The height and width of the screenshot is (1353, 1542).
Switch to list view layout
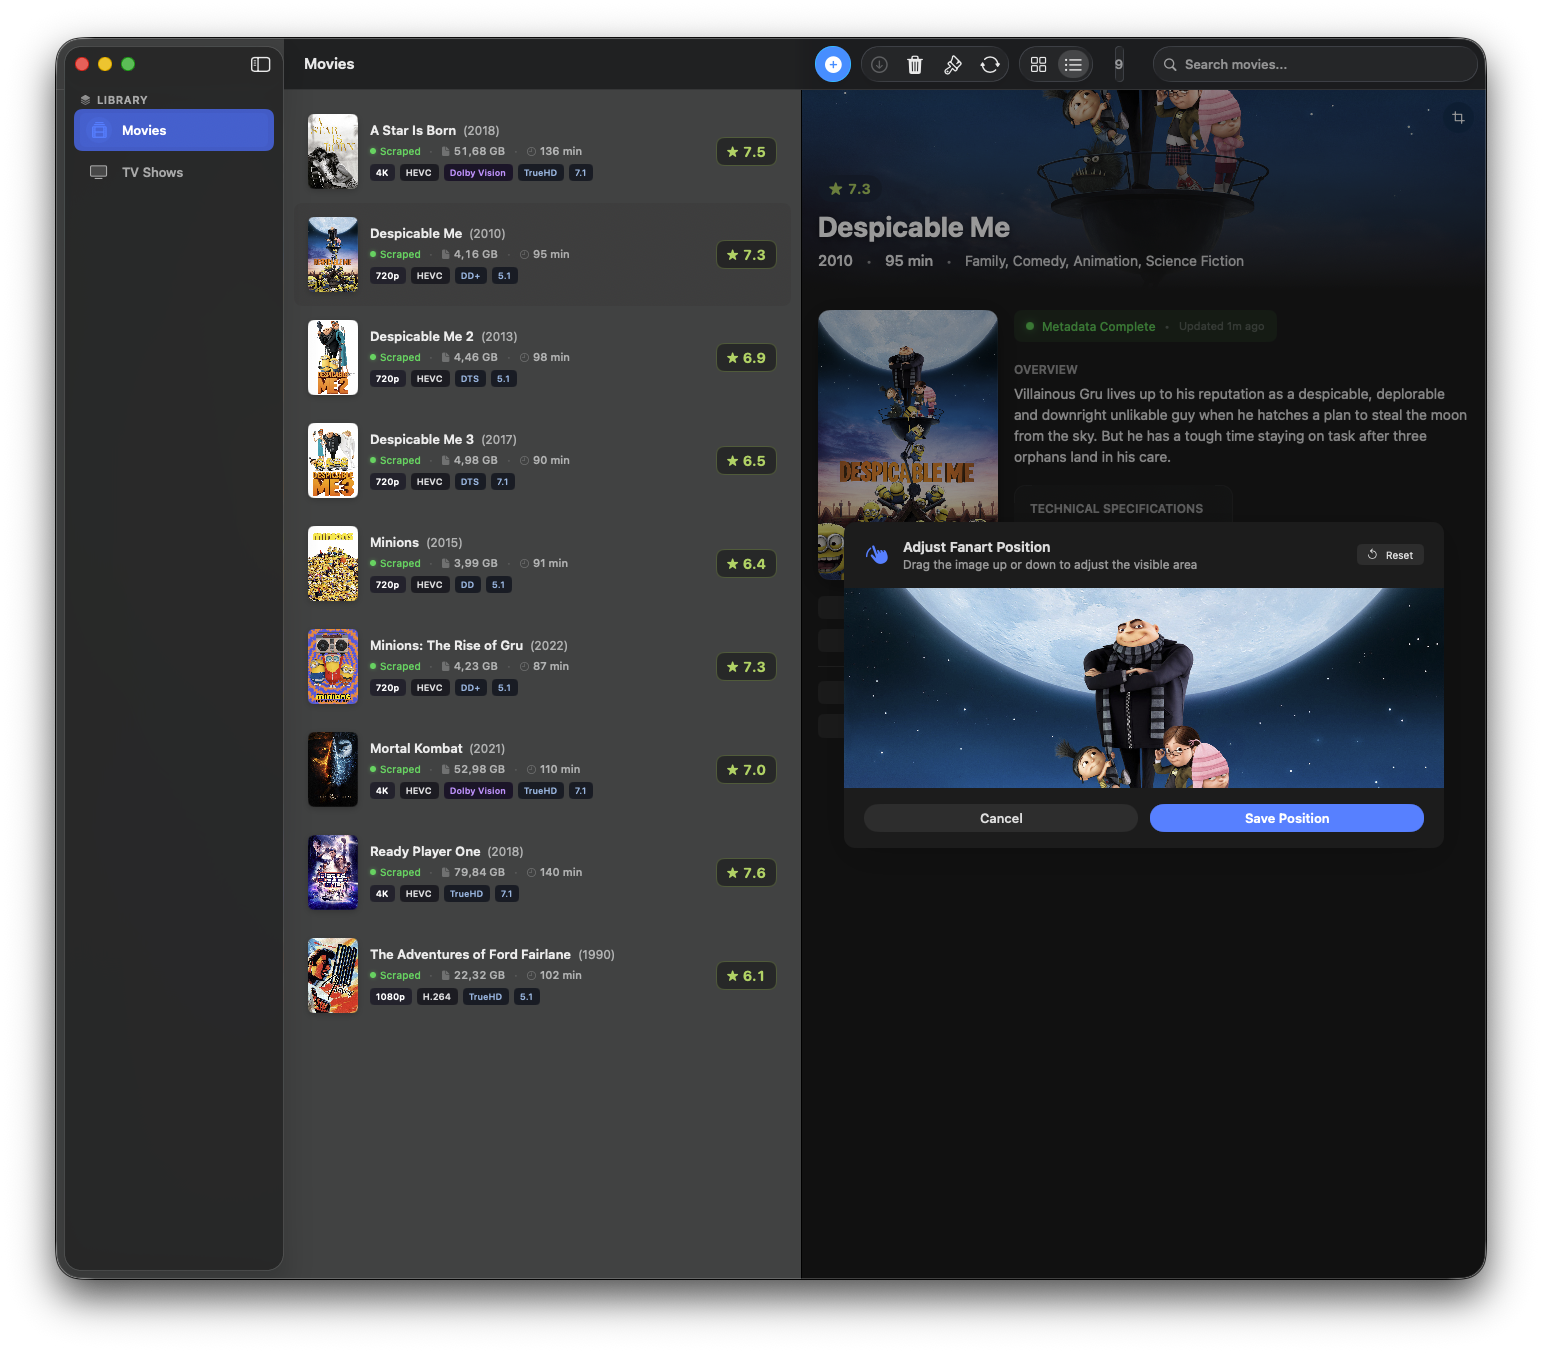(1073, 65)
